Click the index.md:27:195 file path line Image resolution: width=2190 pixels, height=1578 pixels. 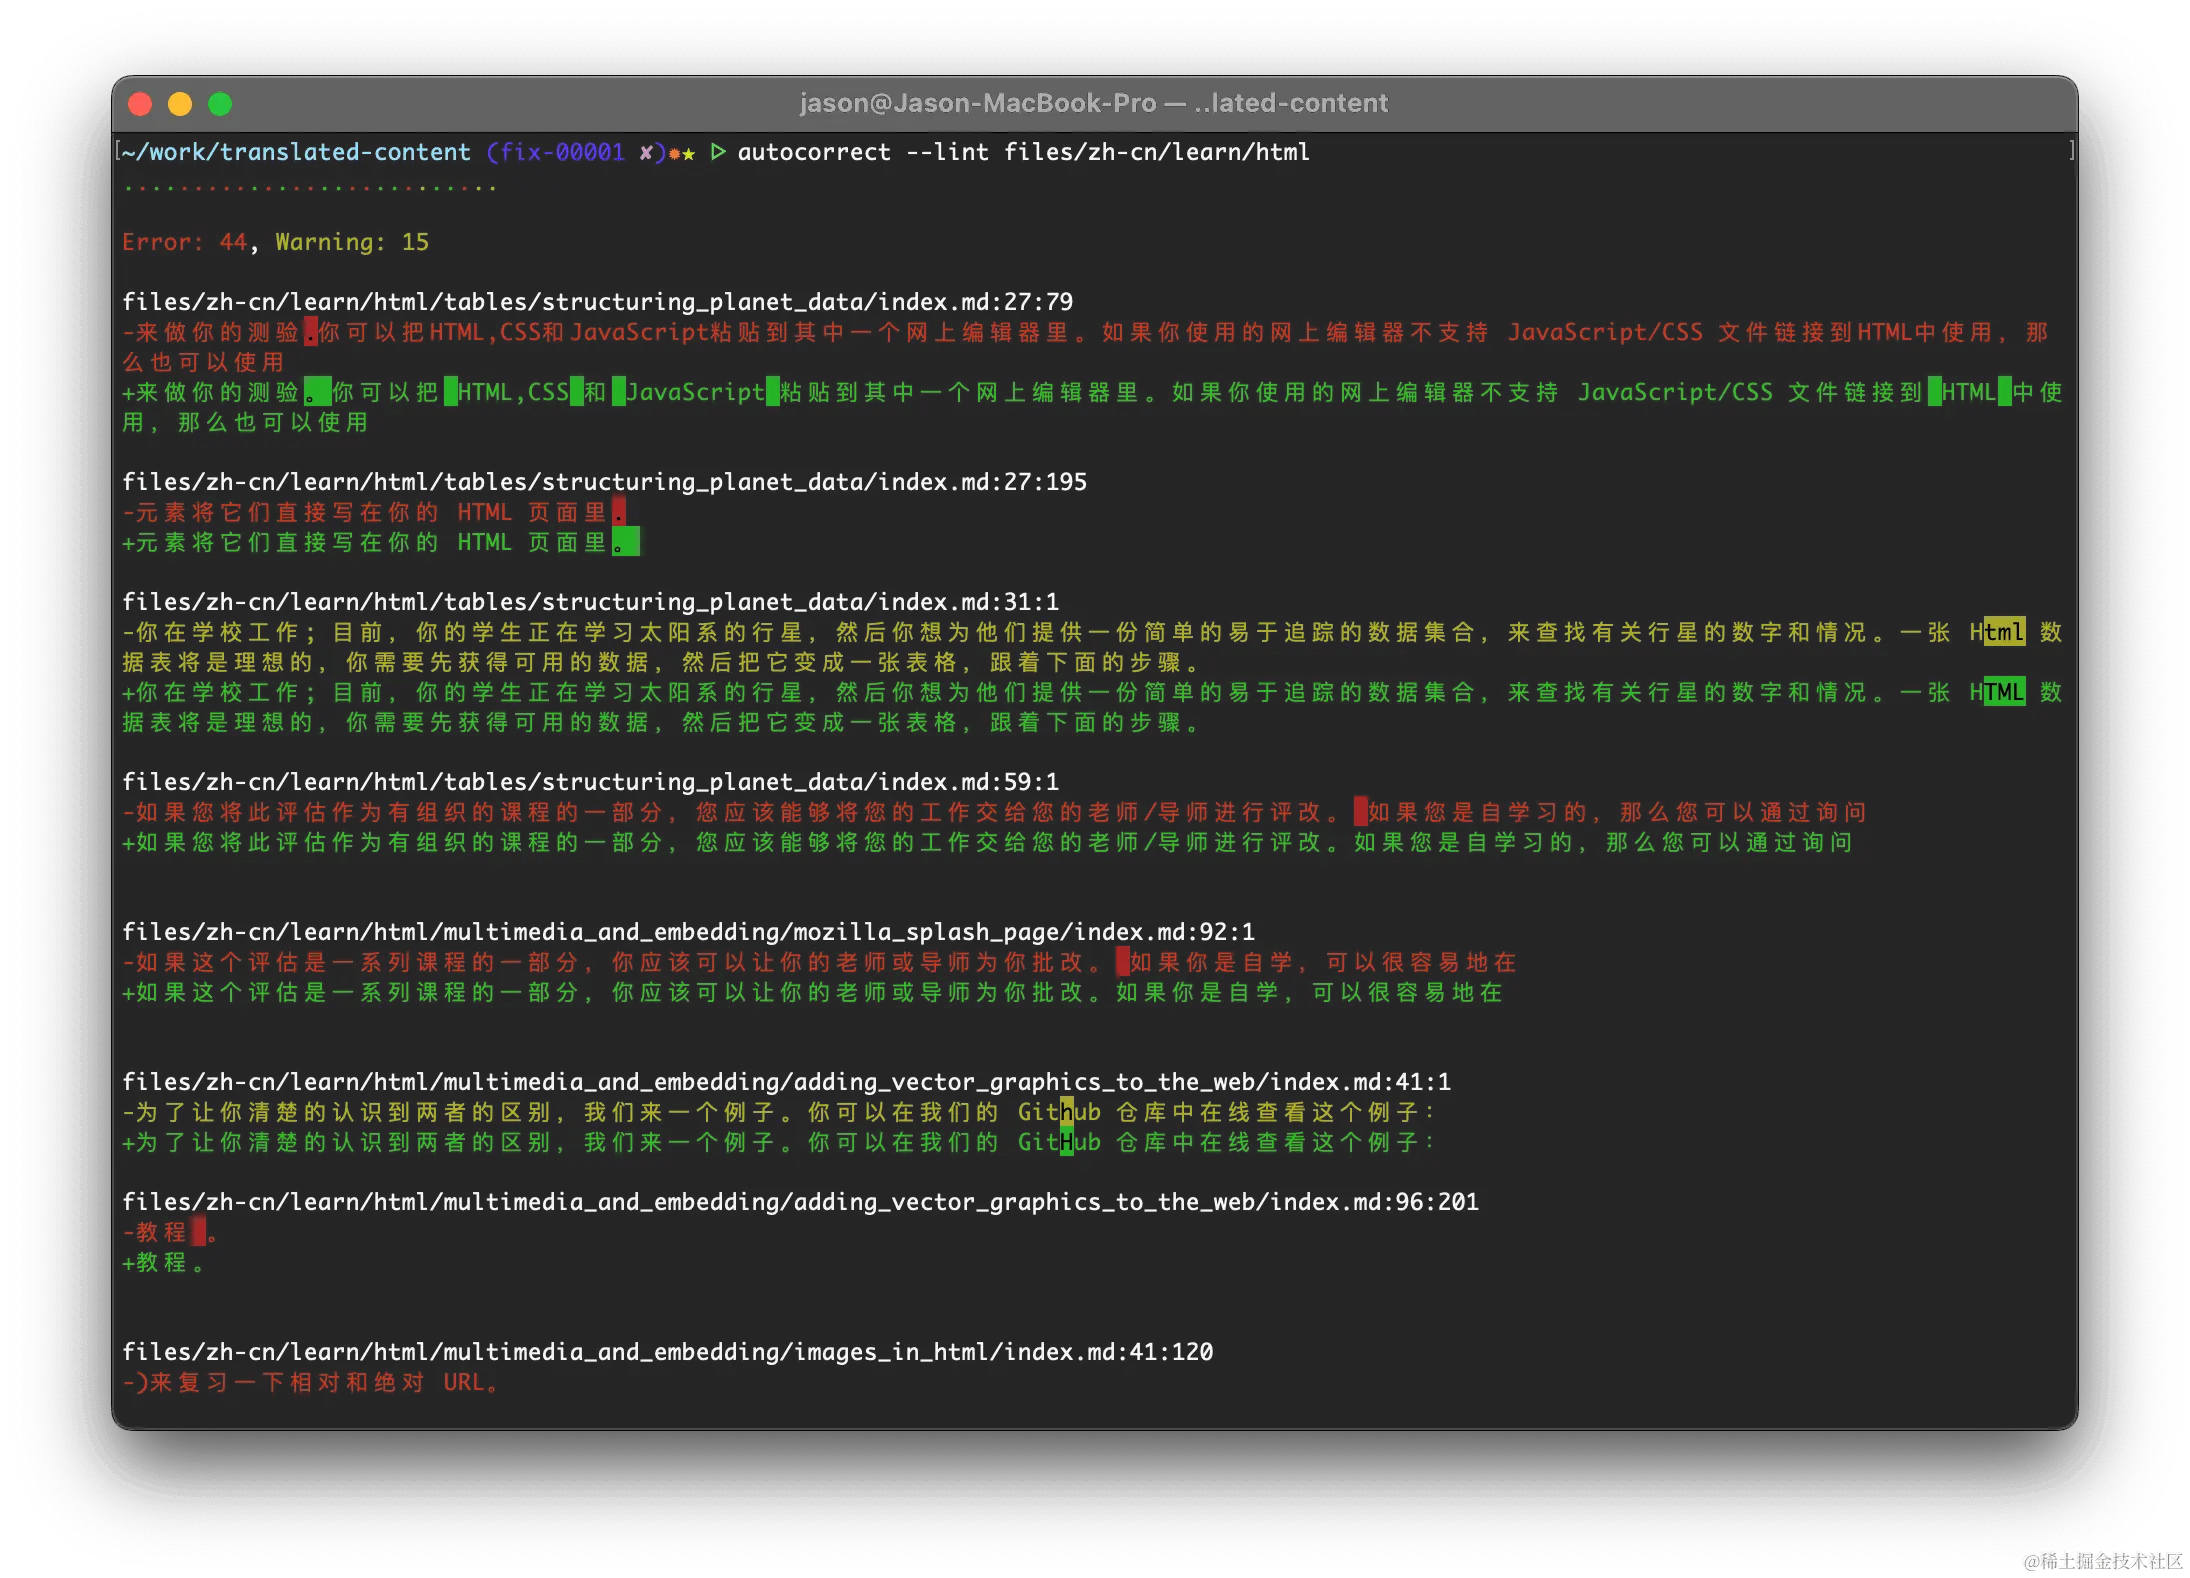point(604,482)
